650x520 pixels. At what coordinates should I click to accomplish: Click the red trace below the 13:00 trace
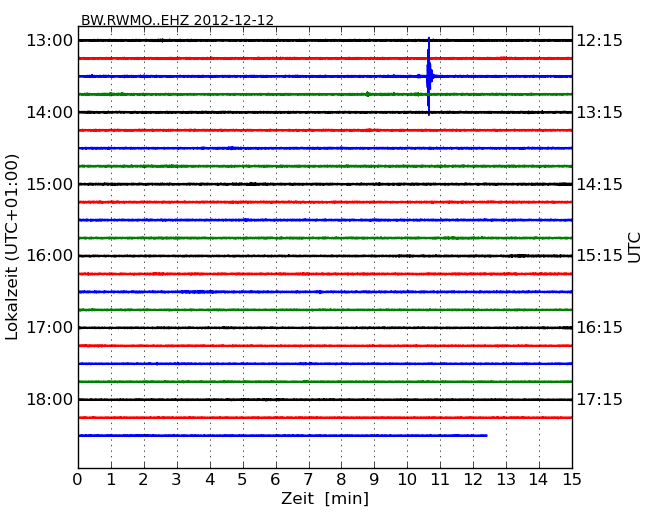325,58
